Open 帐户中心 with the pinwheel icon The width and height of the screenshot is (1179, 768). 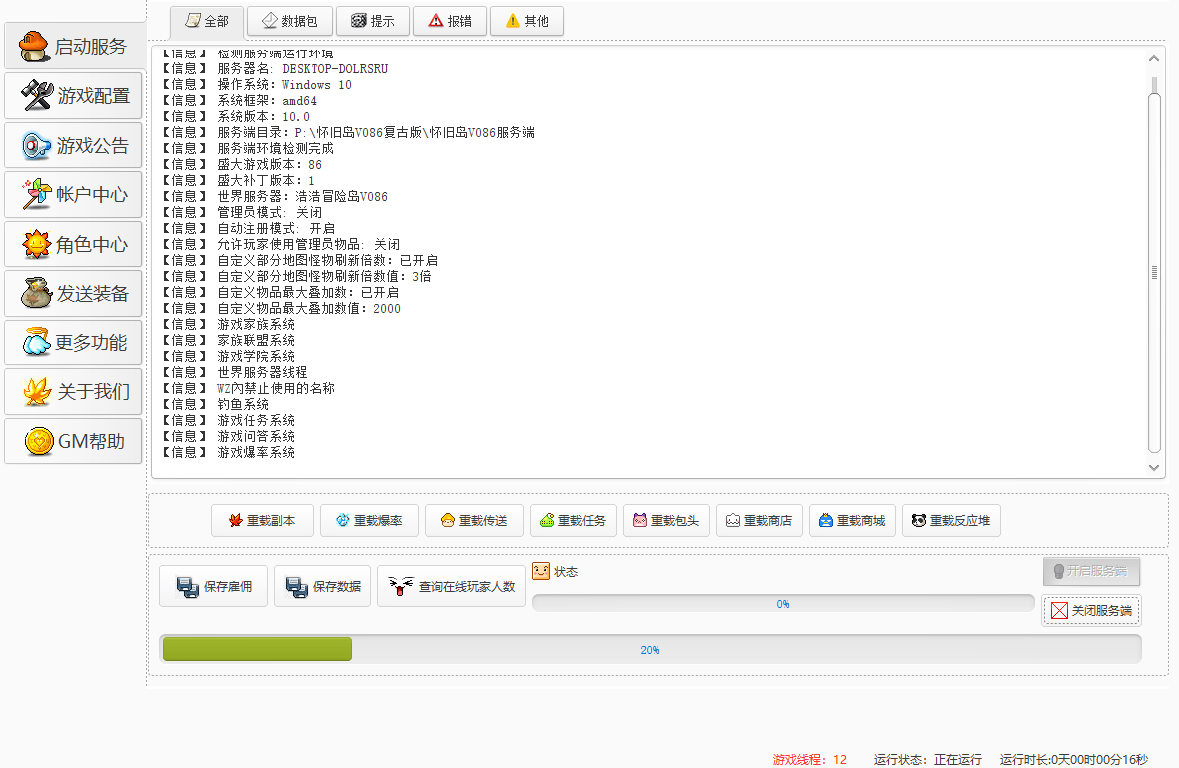(37, 195)
